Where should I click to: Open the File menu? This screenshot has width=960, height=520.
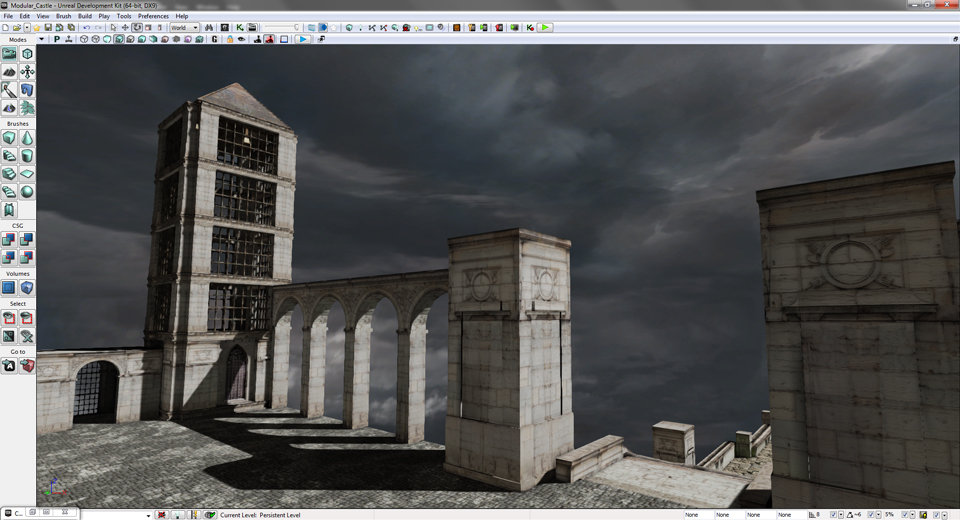pos(8,17)
